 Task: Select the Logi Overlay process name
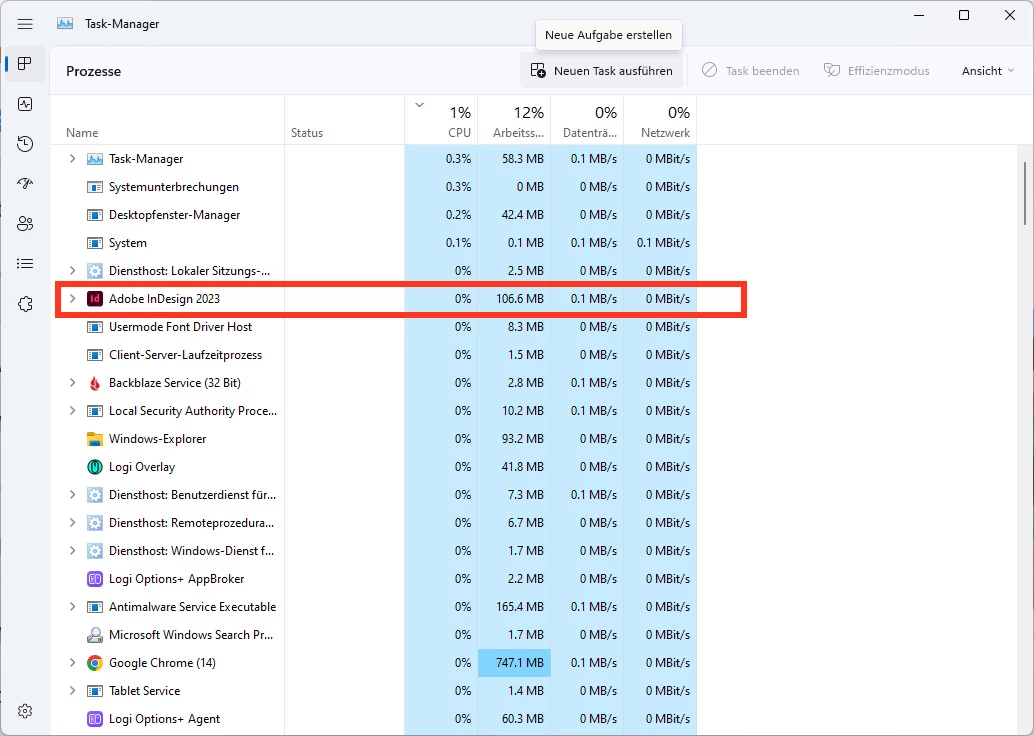[142, 467]
